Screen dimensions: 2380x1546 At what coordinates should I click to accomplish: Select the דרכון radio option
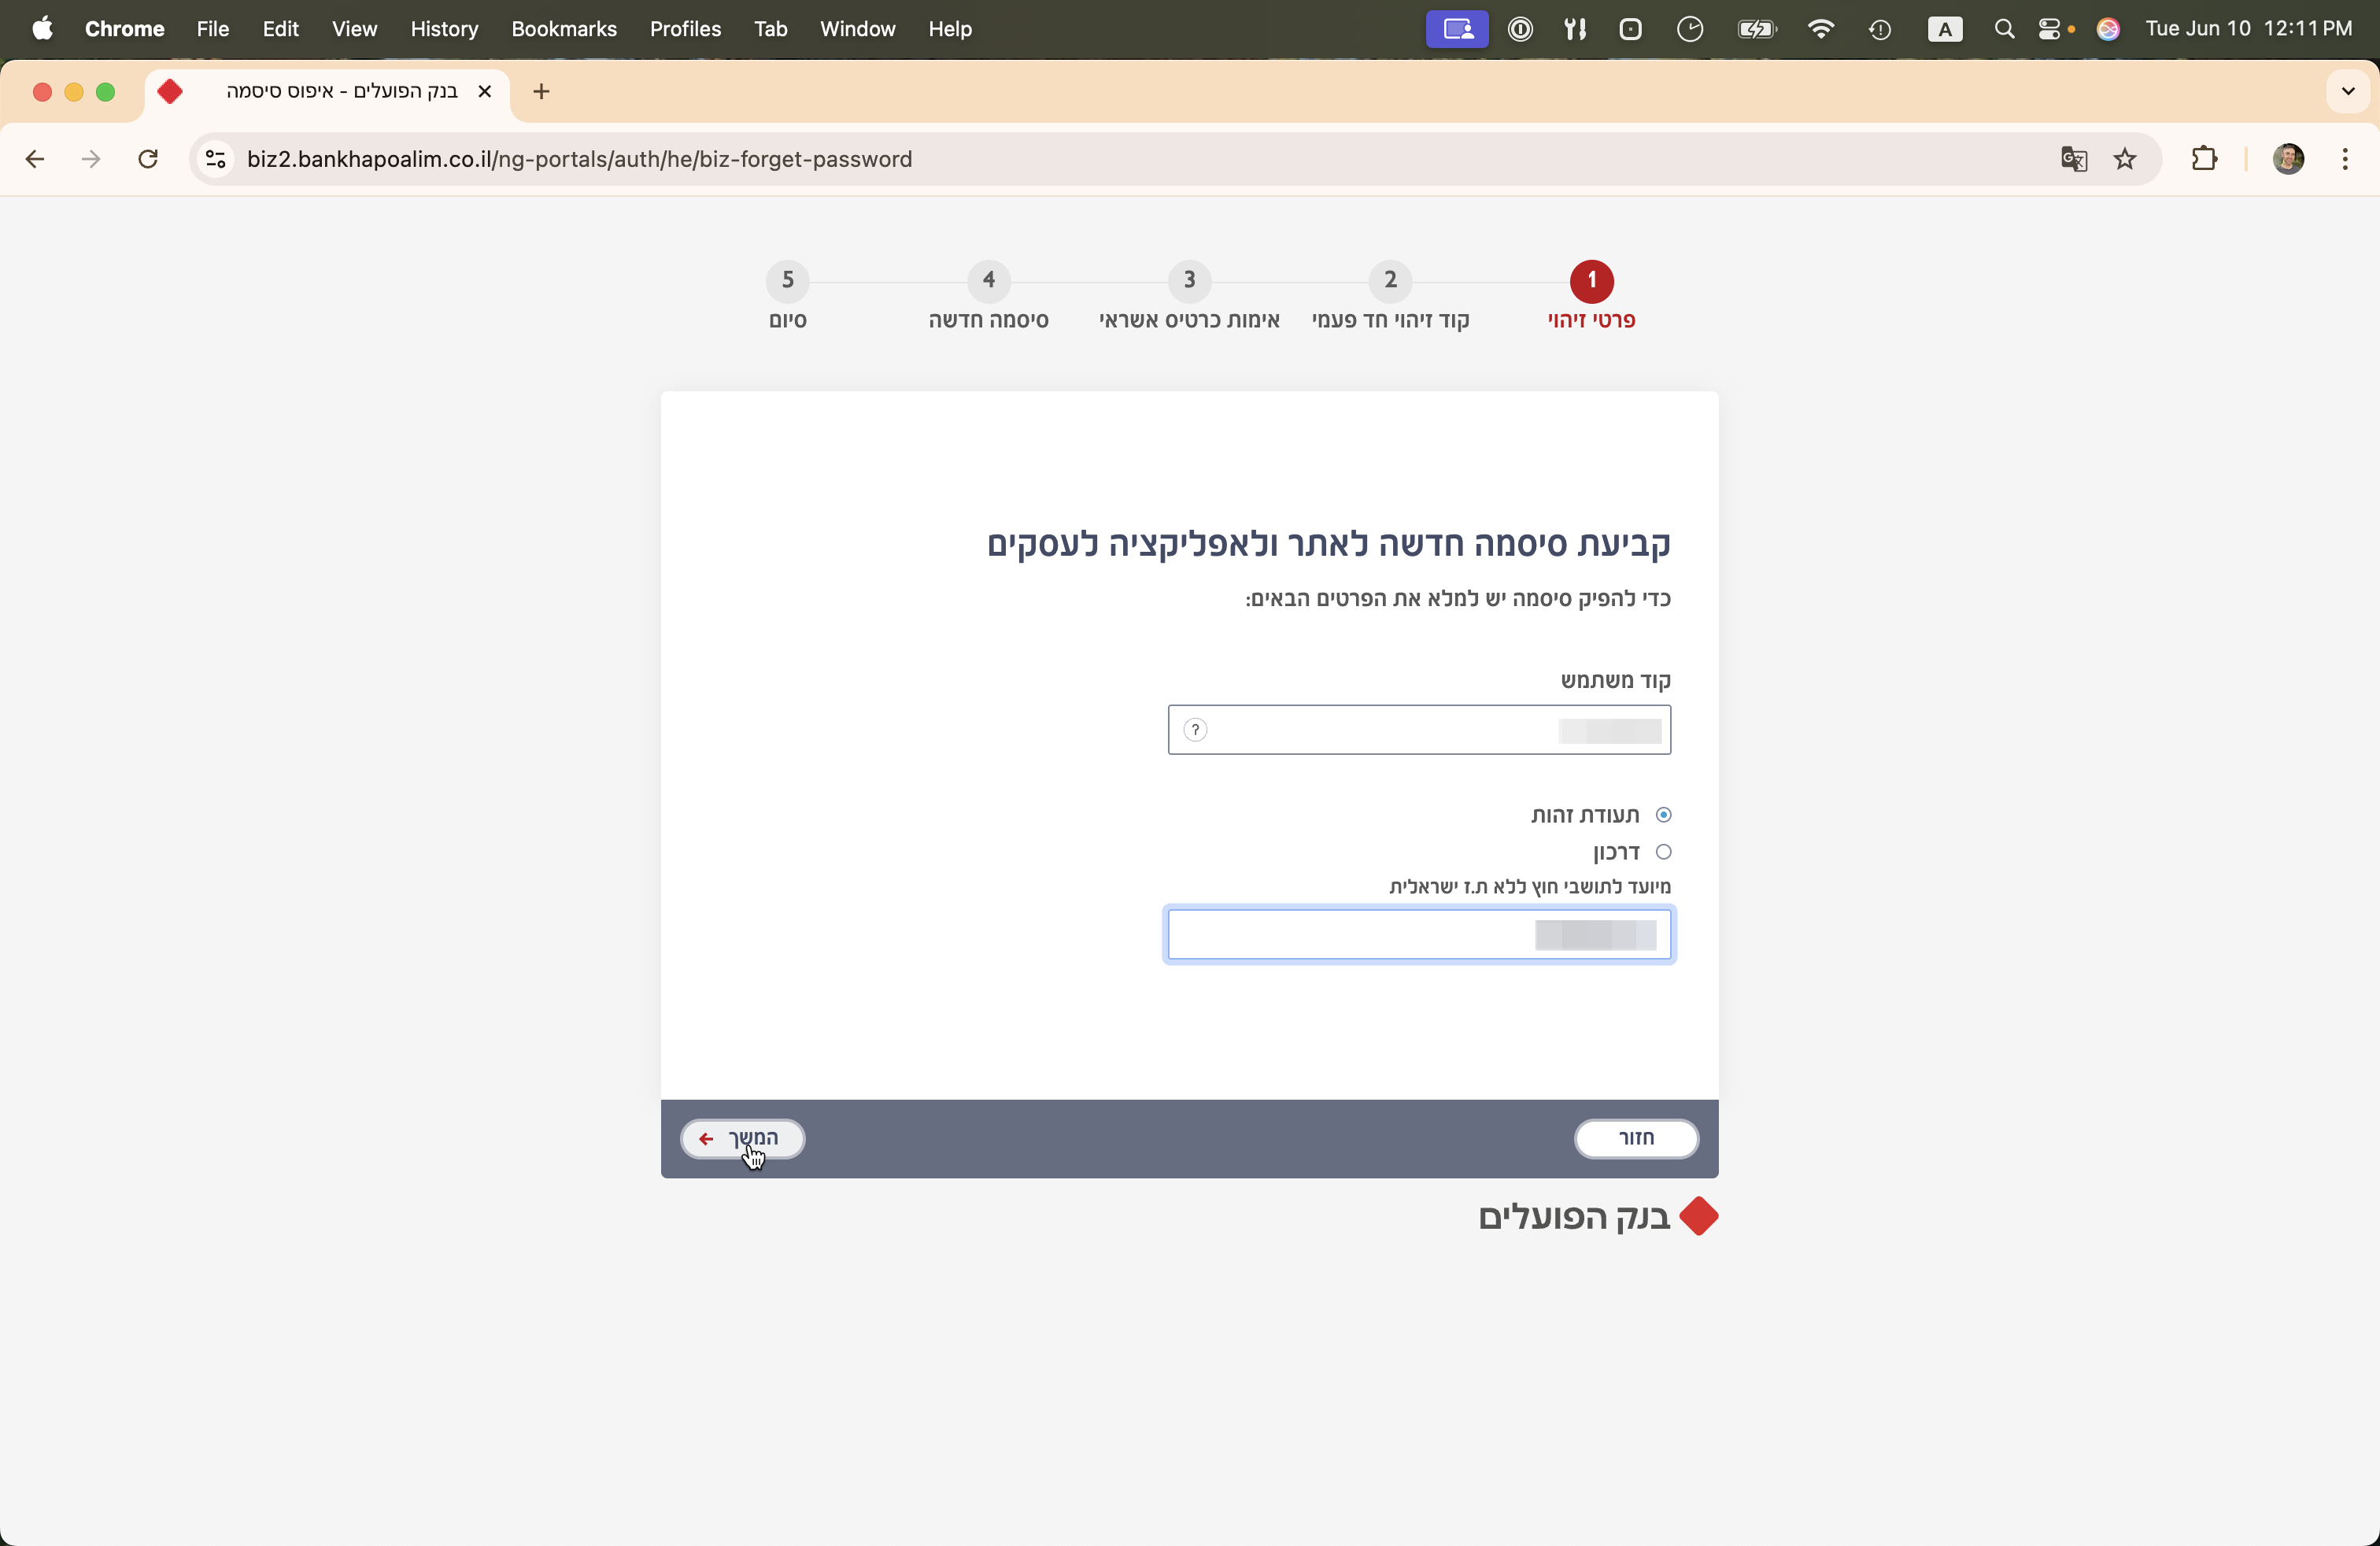click(x=1663, y=852)
